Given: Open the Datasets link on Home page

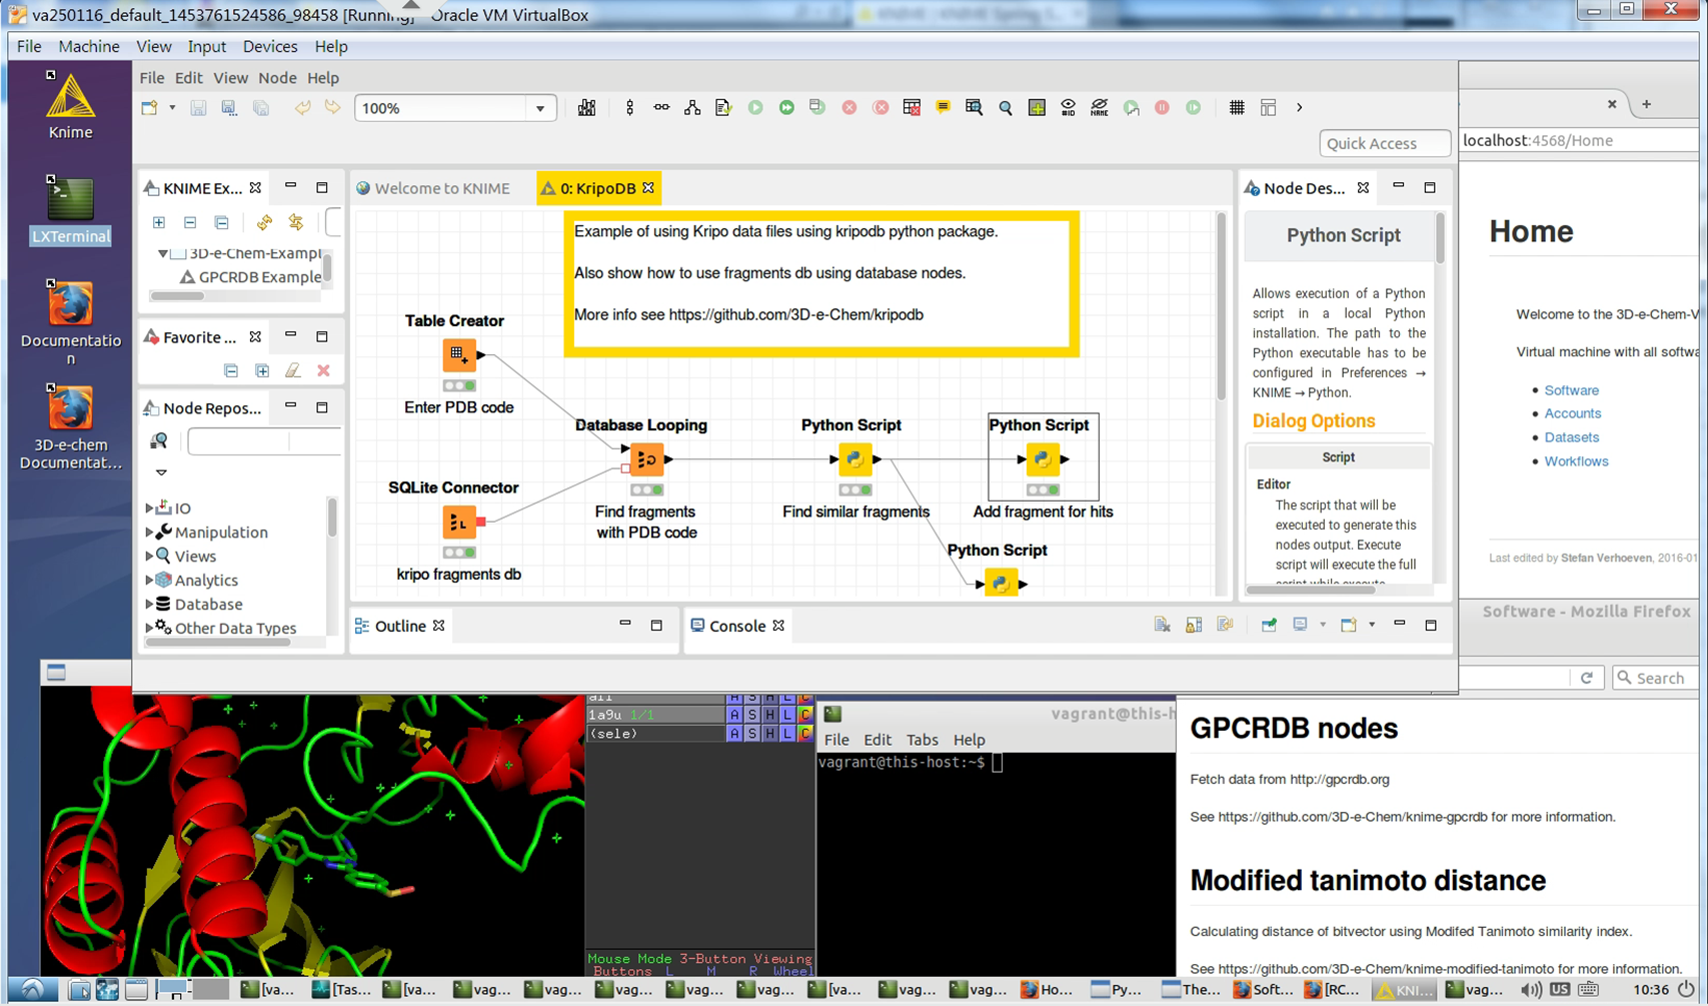Looking at the screenshot, I should (1571, 437).
